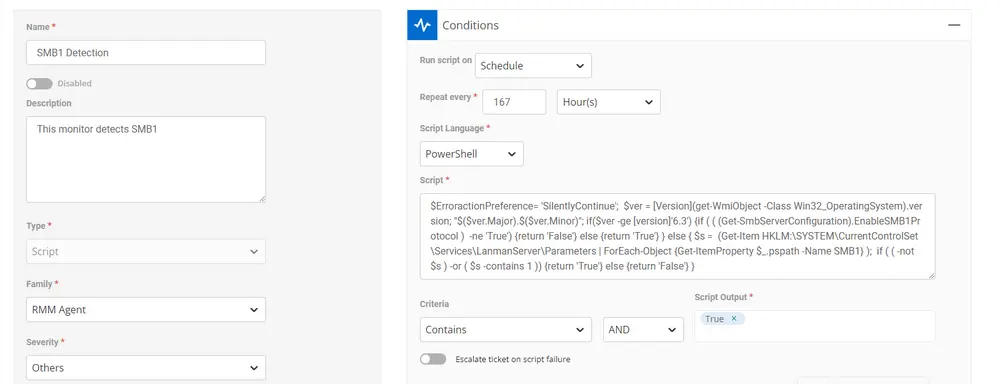Open the Run script on Schedule dropdown
Image resolution: width=1000 pixels, height=384 pixels.
coord(533,66)
